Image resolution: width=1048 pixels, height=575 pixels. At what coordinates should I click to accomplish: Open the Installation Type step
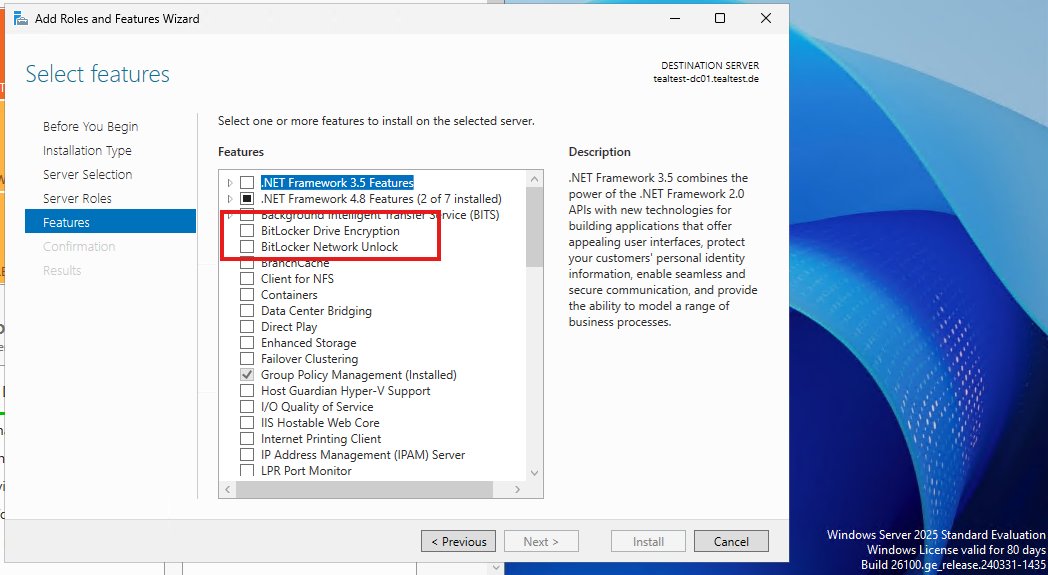(x=87, y=150)
